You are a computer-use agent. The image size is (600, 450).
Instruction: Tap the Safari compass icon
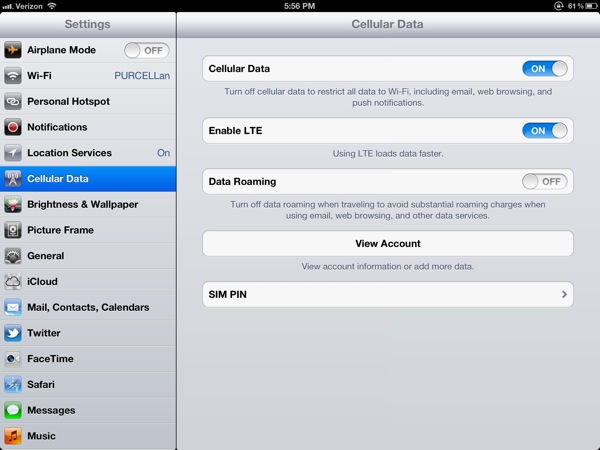coord(13,385)
